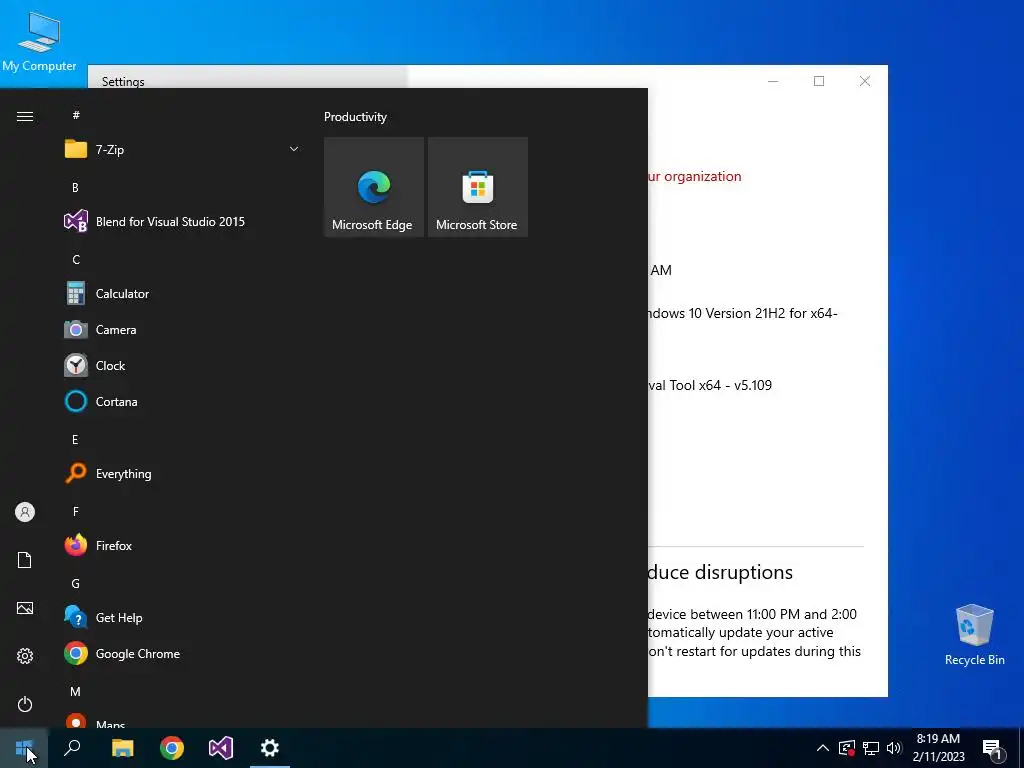
Task: Click the 'B' letter group header
Action: point(75,187)
